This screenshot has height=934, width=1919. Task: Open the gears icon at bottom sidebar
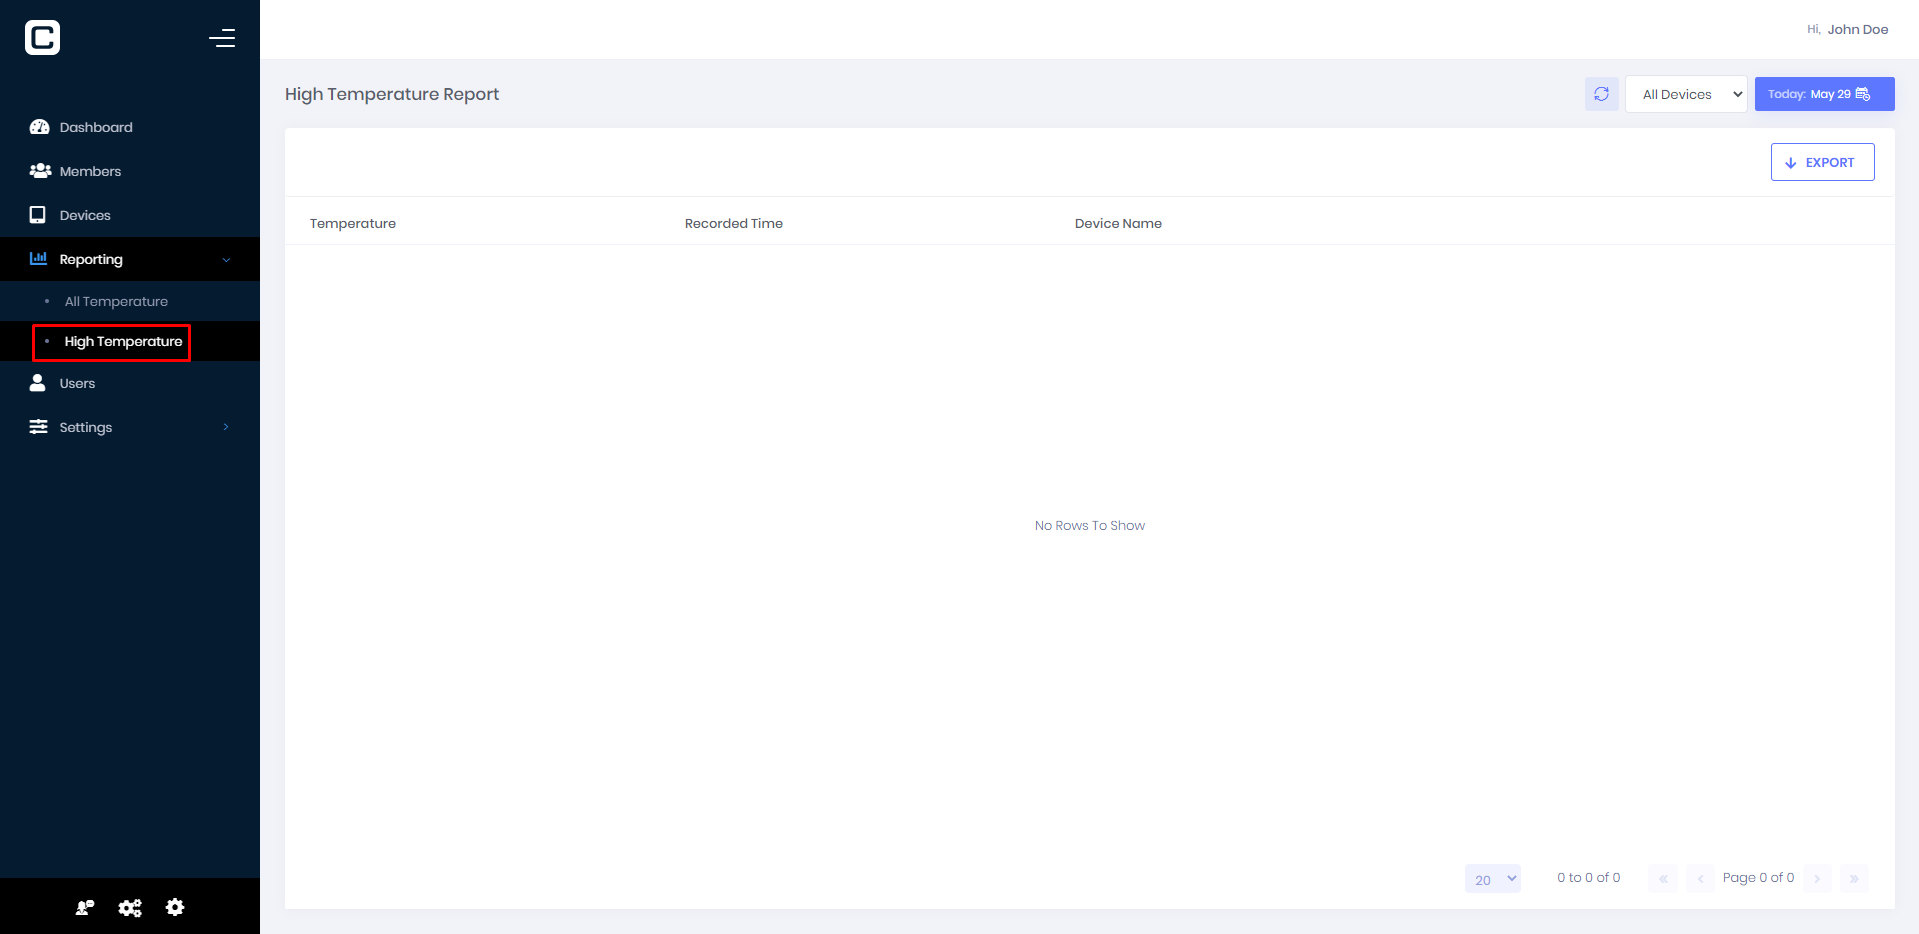point(129,907)
